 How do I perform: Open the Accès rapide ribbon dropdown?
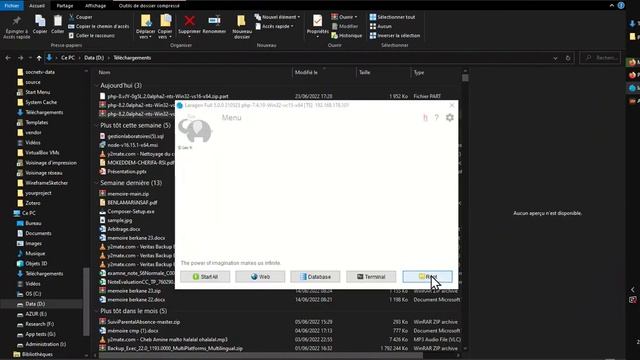tap(274, 26)
